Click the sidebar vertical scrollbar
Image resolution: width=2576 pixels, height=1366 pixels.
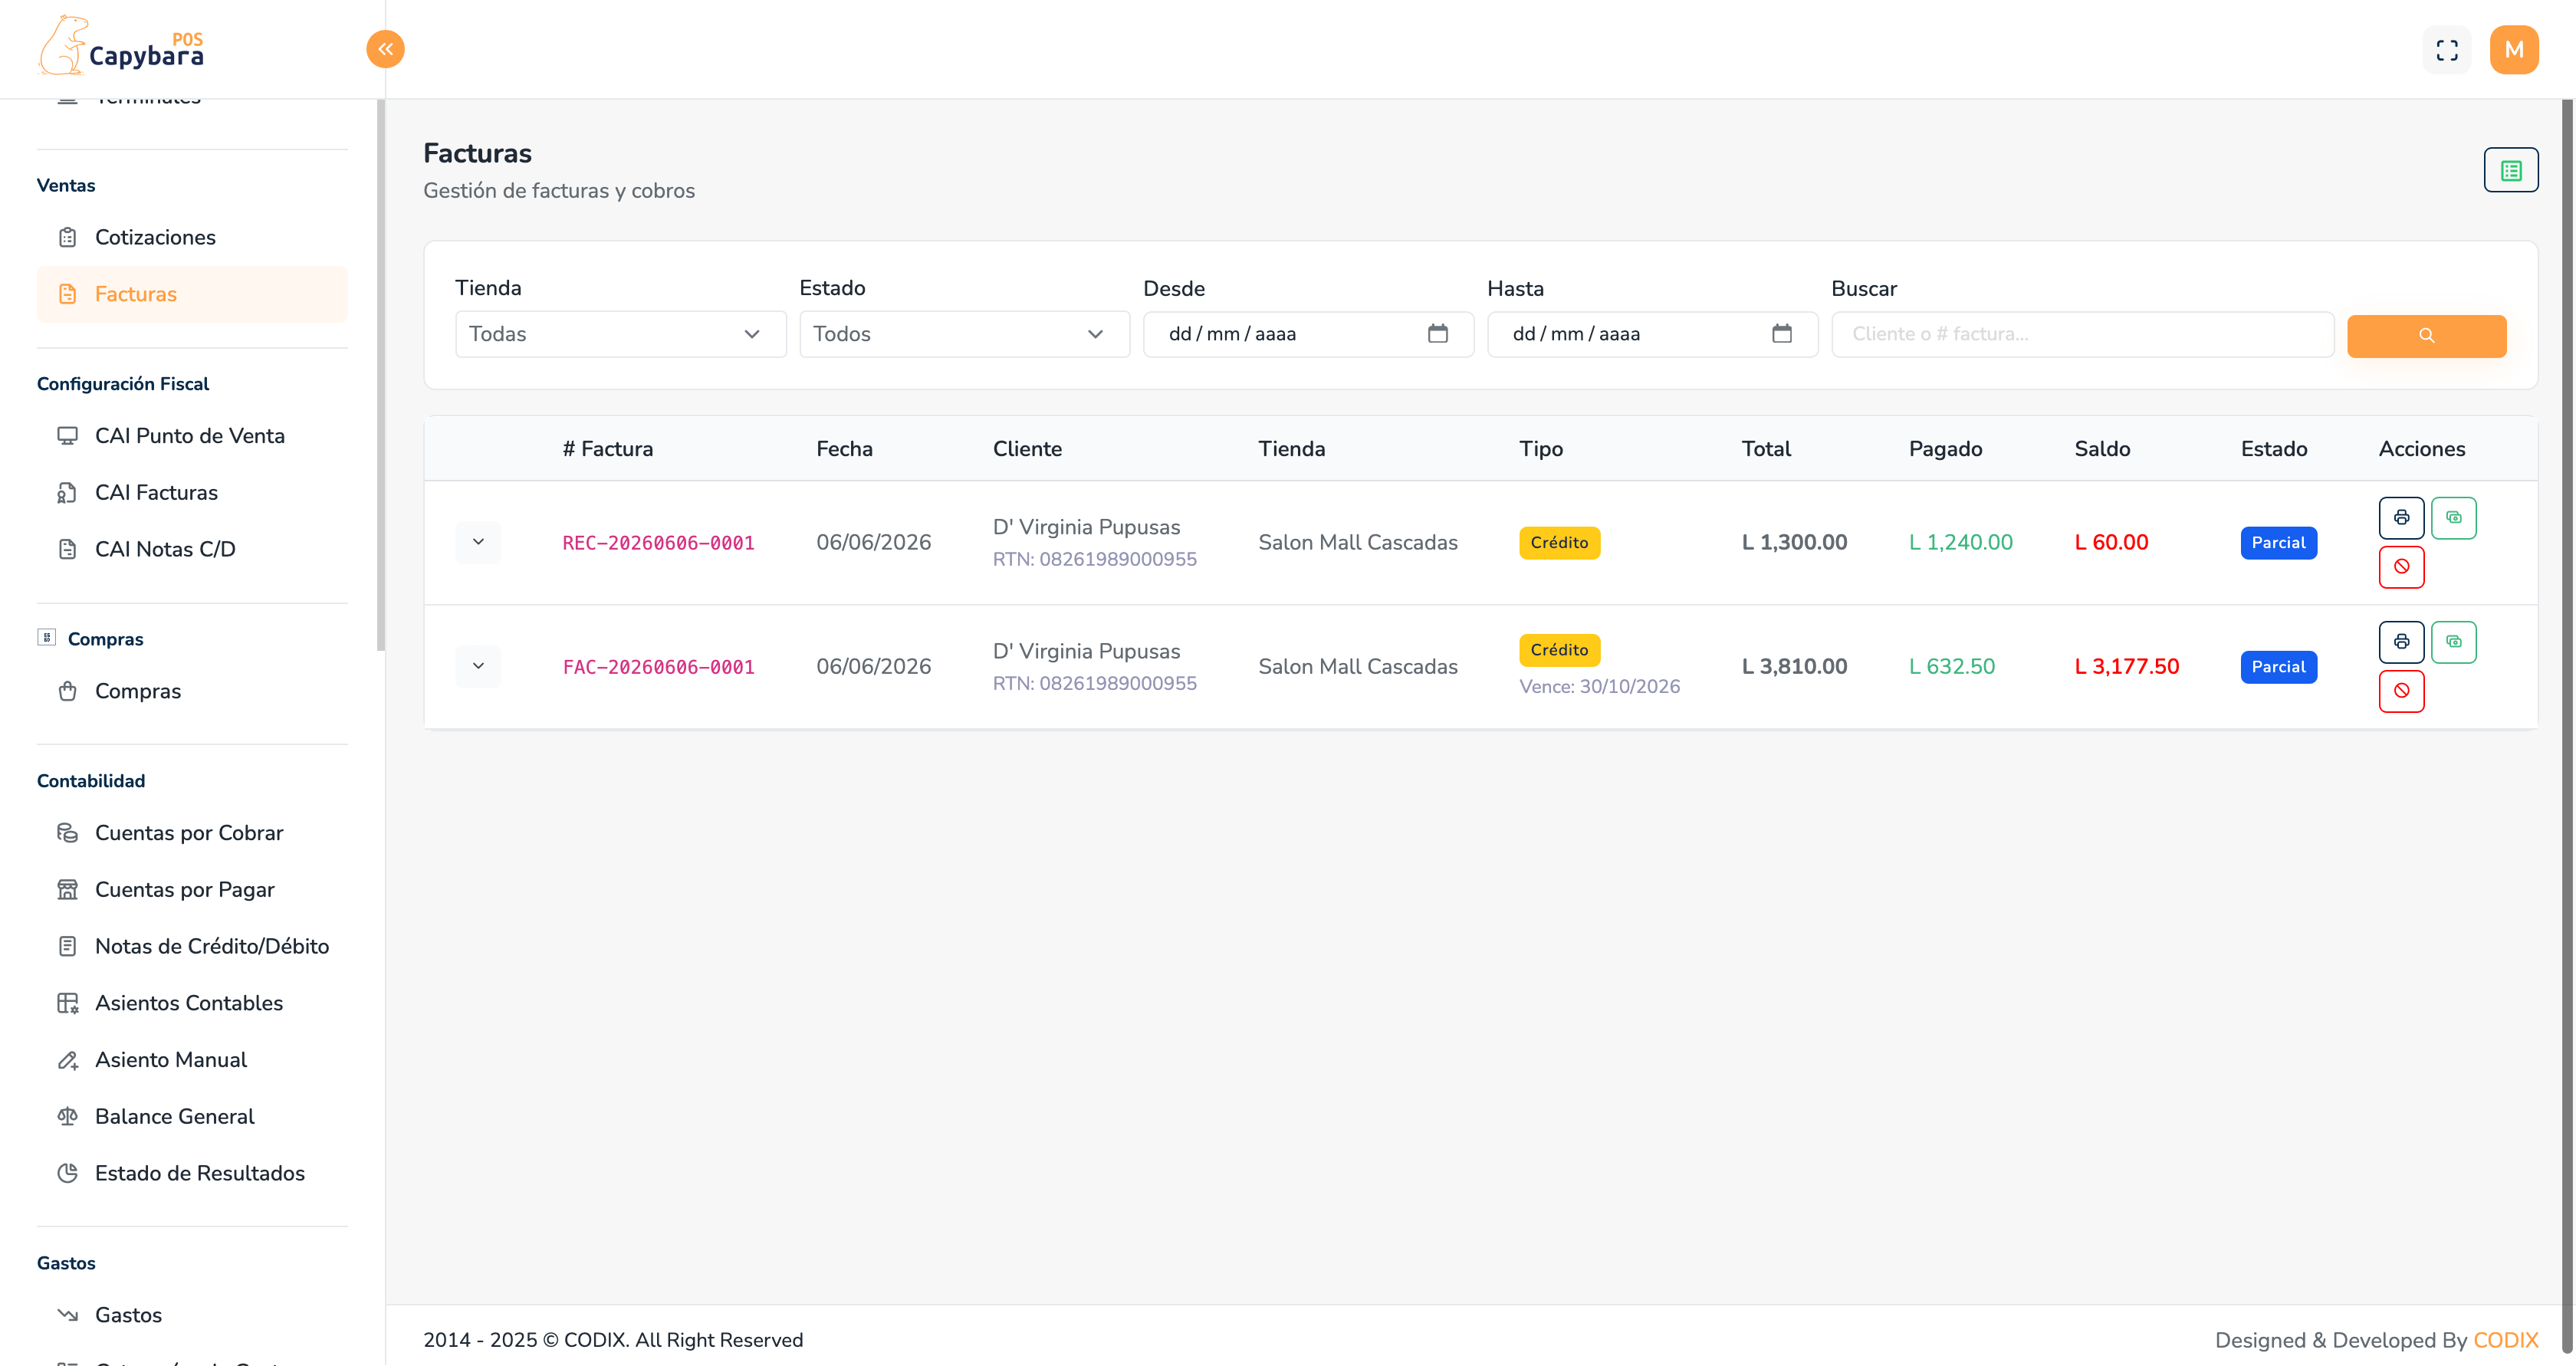pyautogui.click(x=380, y=375)
